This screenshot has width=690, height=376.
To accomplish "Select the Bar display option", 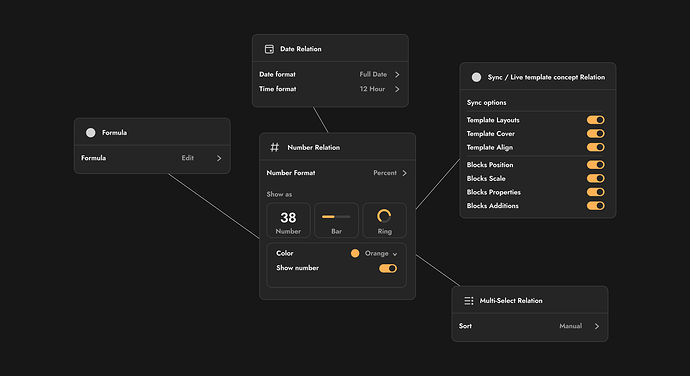I will pyautogui.click(x=336, y=220).
